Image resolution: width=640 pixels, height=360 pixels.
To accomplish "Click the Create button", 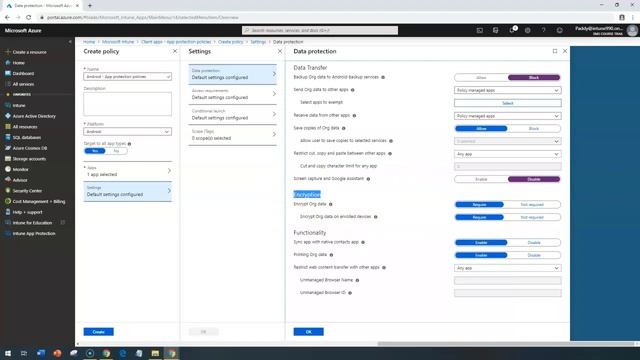I will tap(99, 332).
